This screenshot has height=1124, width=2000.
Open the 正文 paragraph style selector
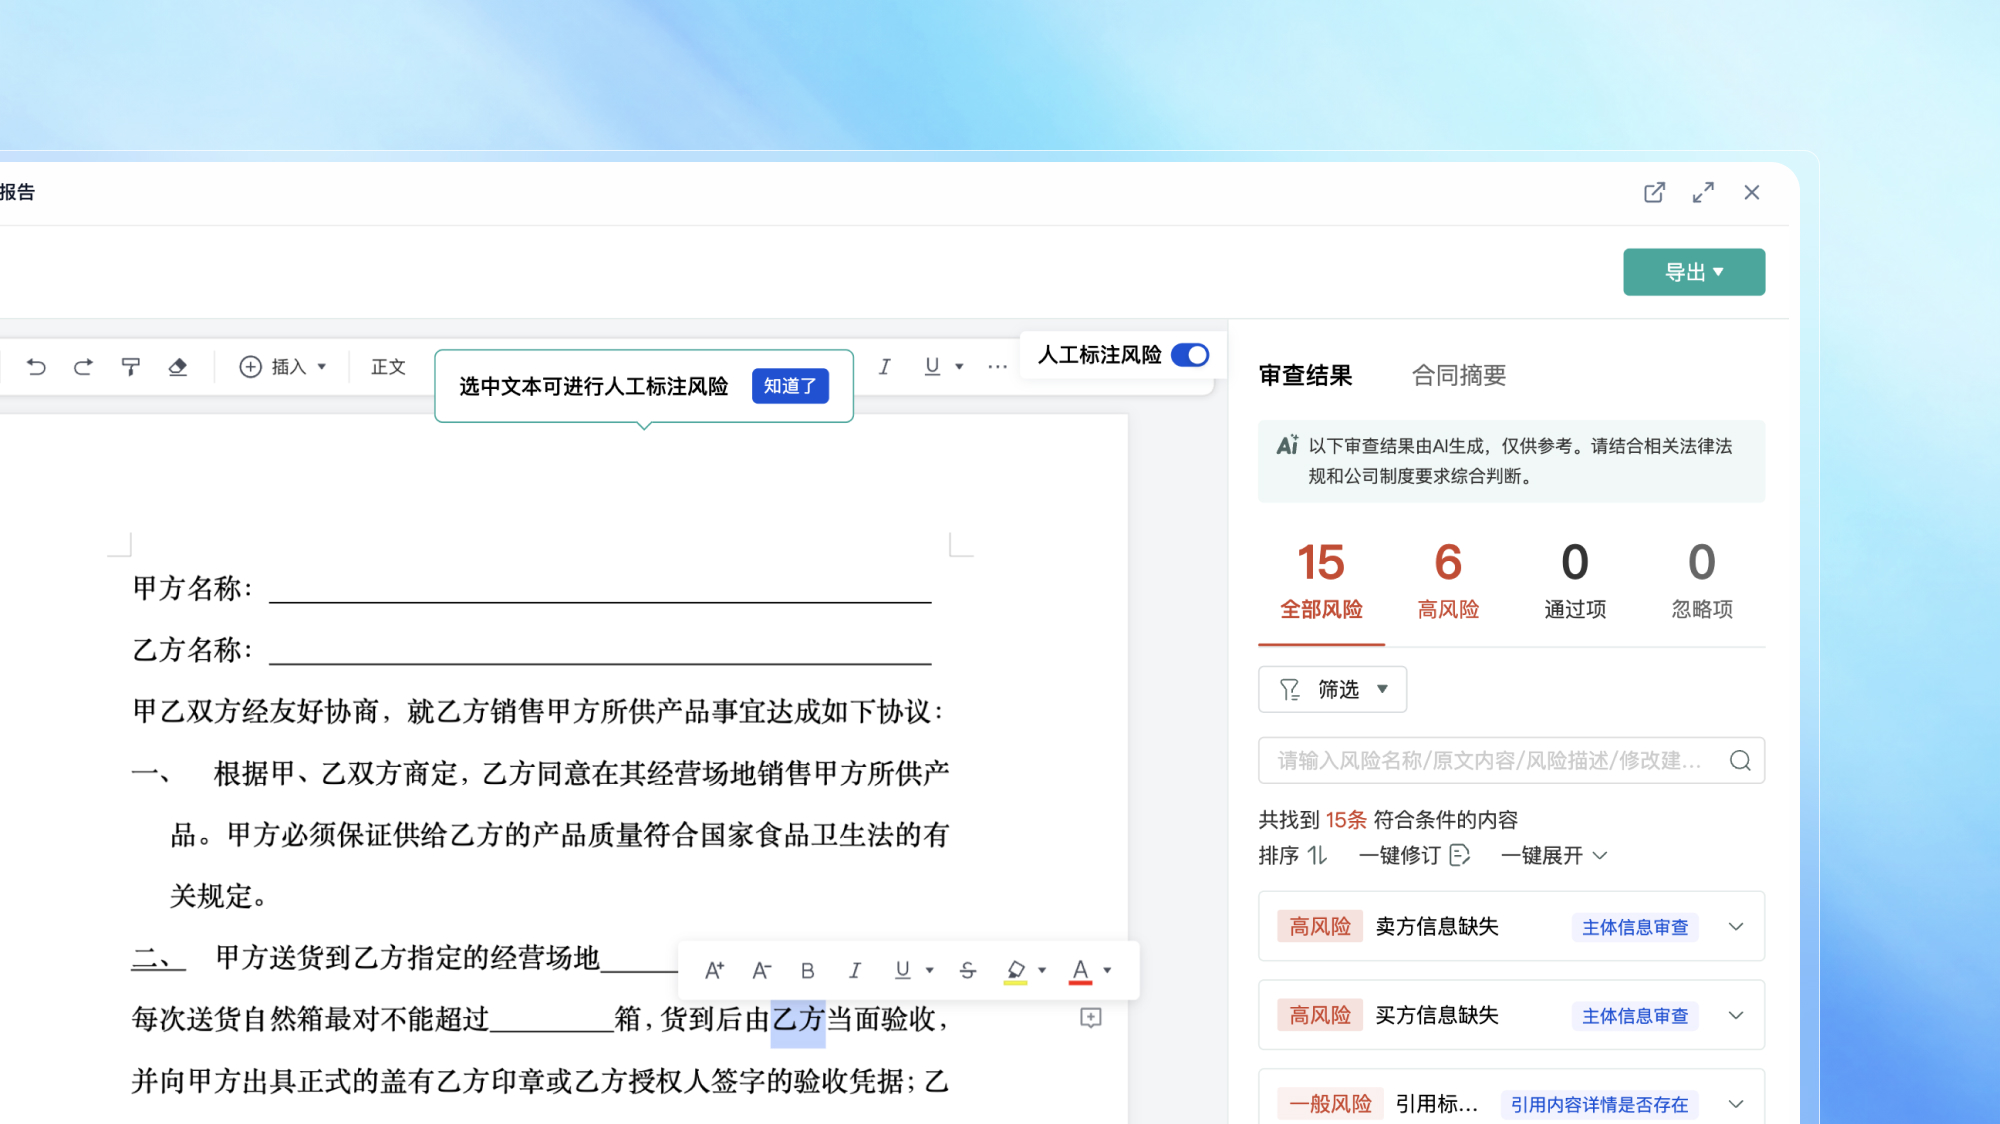point(388,367)
